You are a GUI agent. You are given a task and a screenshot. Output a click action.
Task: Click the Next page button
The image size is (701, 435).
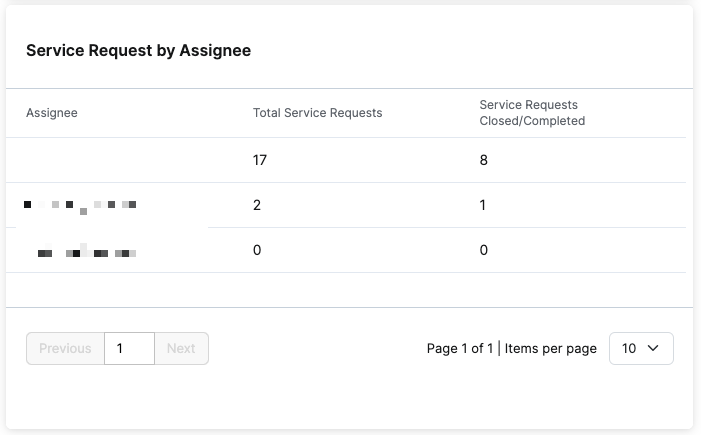coord(181,348)
